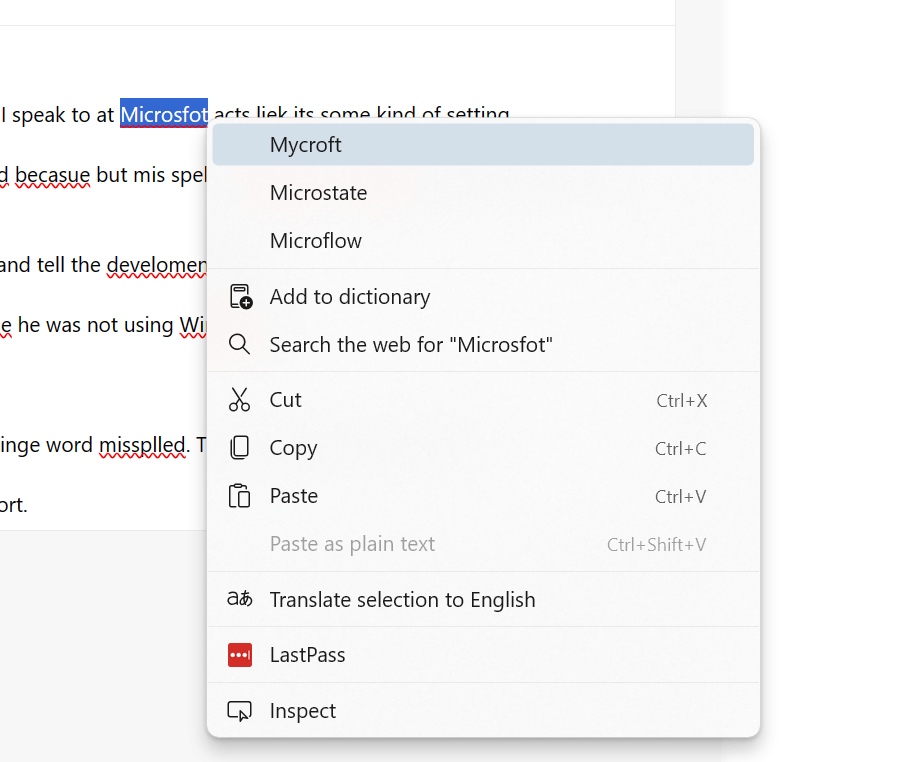
Task: Click the Add to dictionary icon
Action: click(240, 297)
